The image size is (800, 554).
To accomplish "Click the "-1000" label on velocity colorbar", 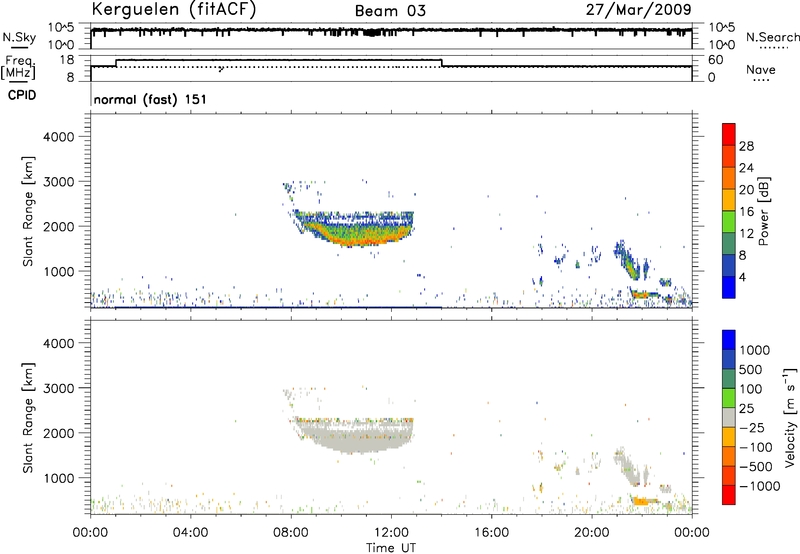I will tap(760, 486).
